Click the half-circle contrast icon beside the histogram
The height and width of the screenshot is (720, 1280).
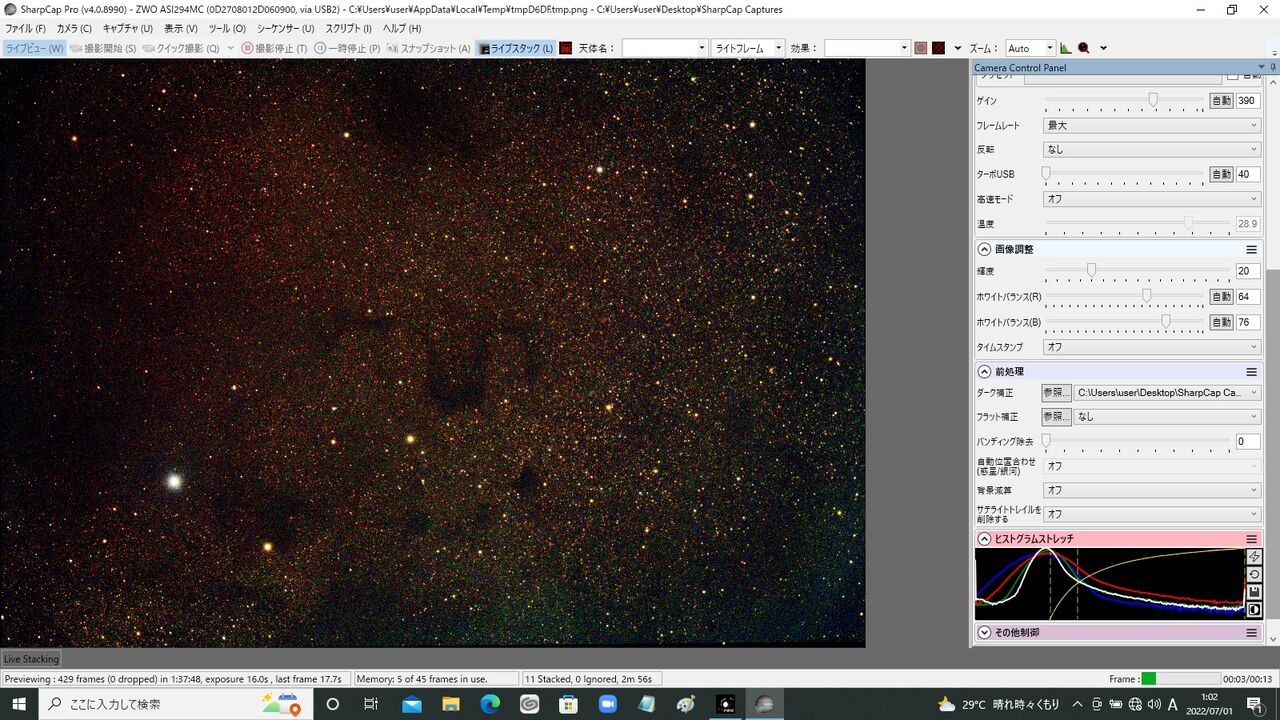click(x=1254, y=610)
